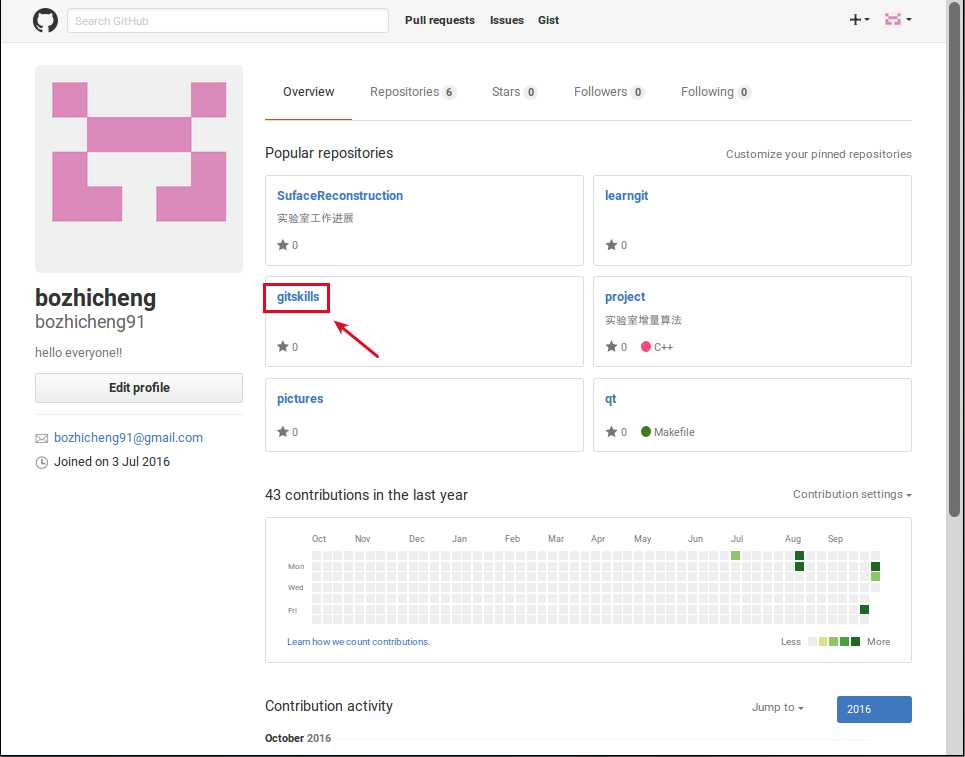
Task: Switch to the Following tab
Action: 715,92
